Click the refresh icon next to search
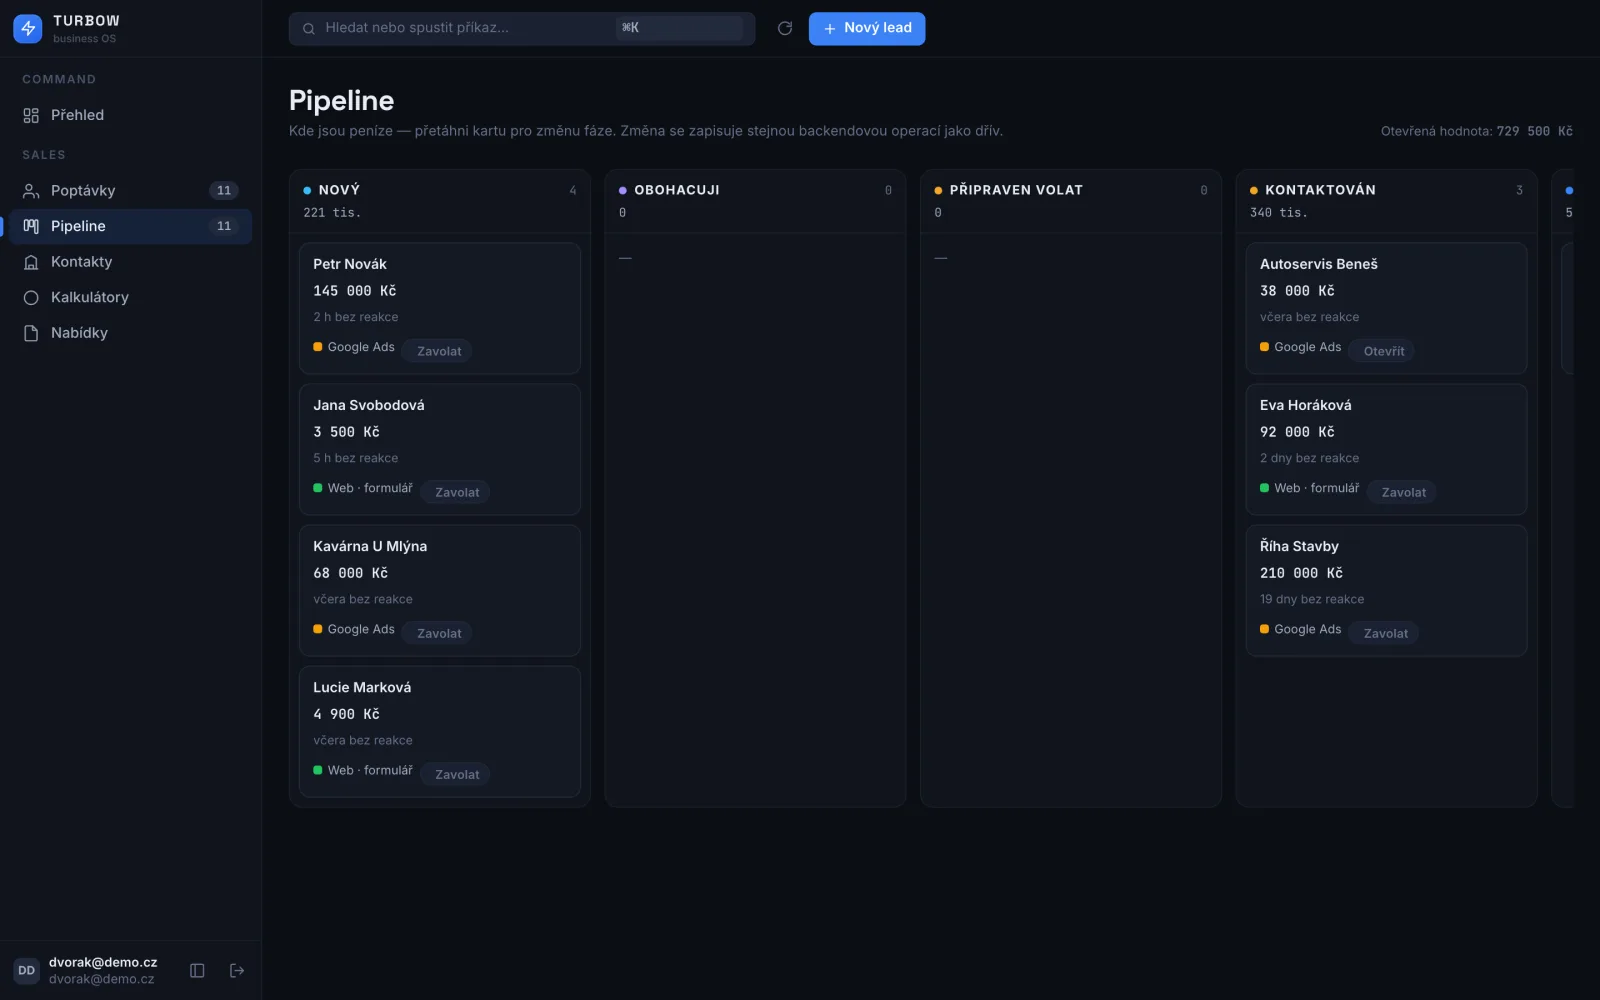Viewport: 1600px width, 1000px height. [x=785, y=28]
